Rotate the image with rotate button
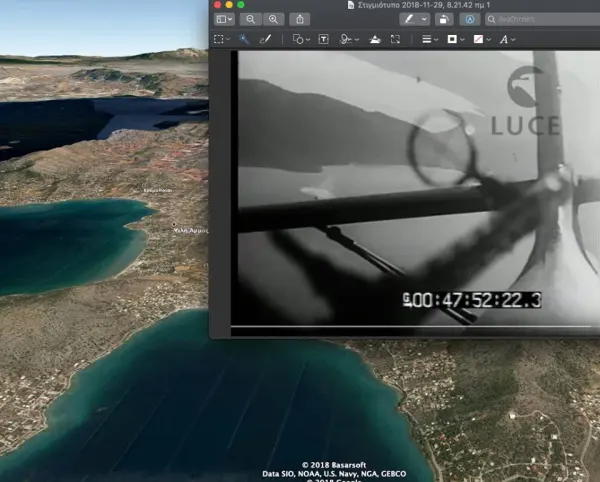Image resolution: width=600 pixels, height=482 pixels. (444, 19)
